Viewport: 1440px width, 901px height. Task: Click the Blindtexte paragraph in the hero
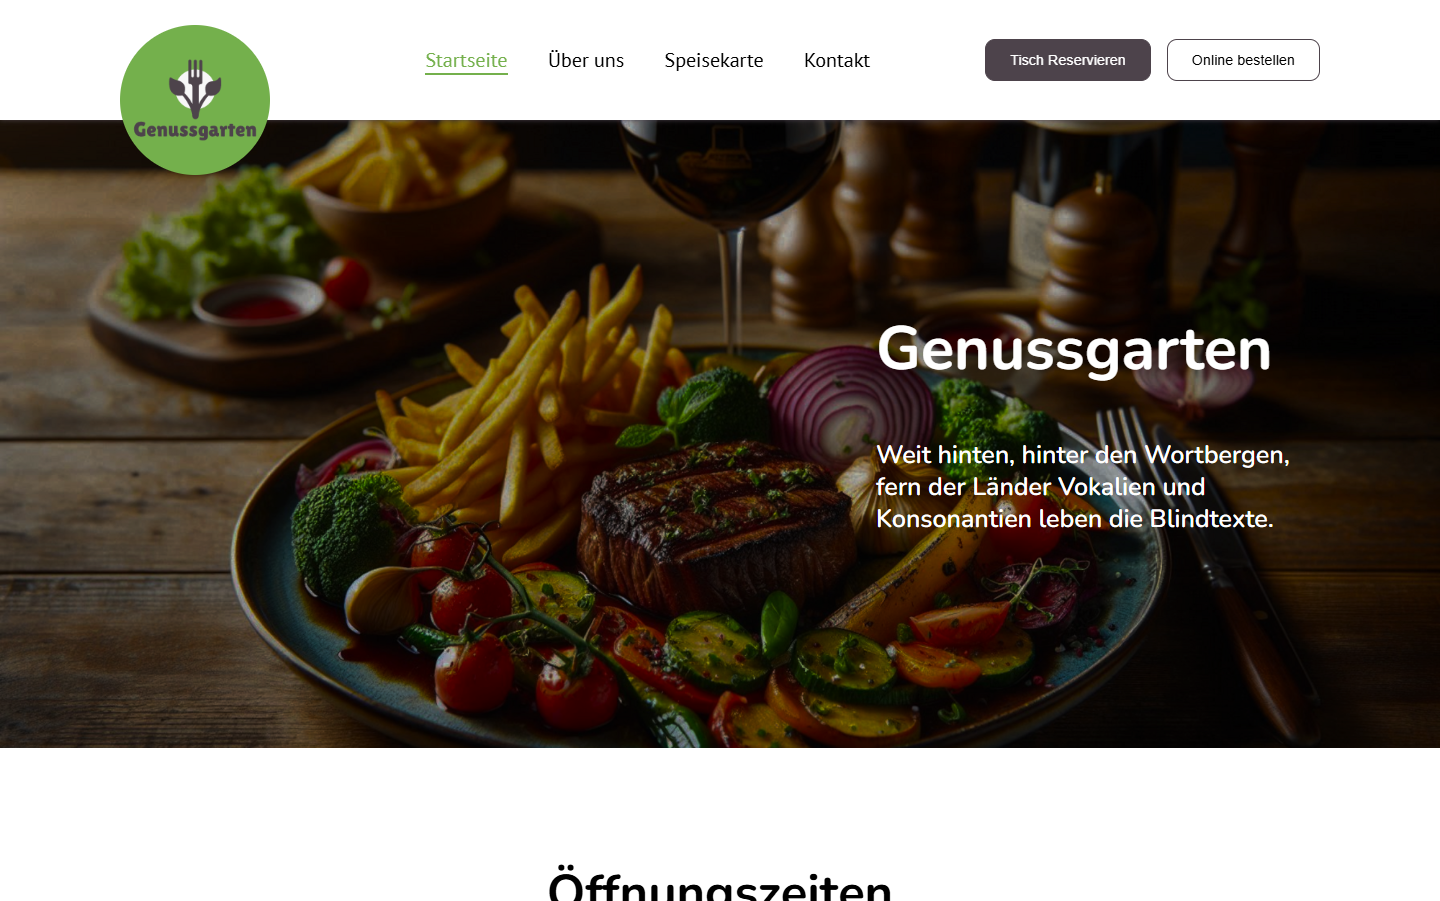(x=1083, y=487)
